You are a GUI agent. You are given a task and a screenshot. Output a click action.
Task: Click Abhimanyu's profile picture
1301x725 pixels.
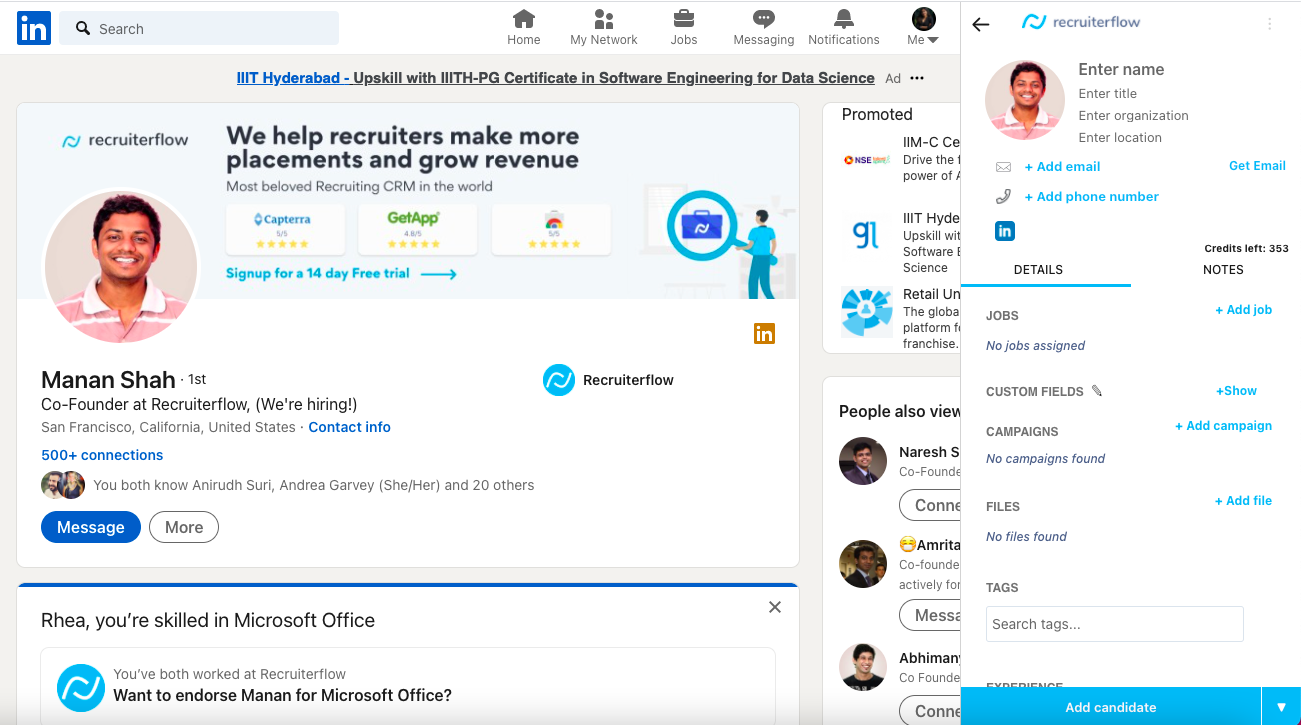click(x=863, y=667)
